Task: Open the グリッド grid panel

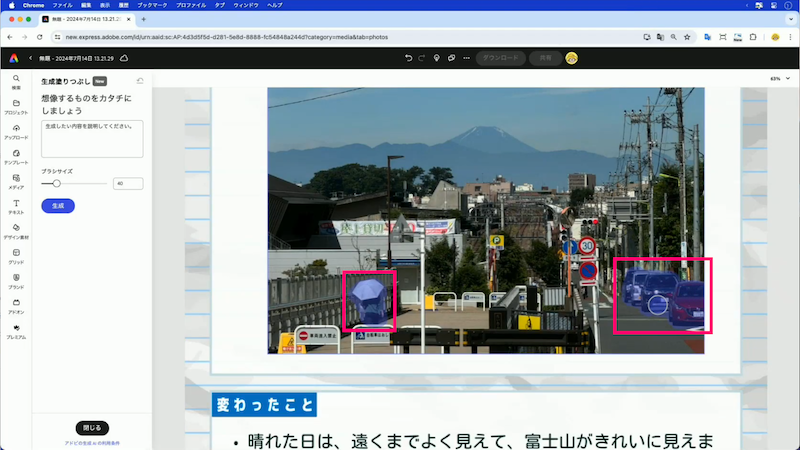Action: click(16, 257)
